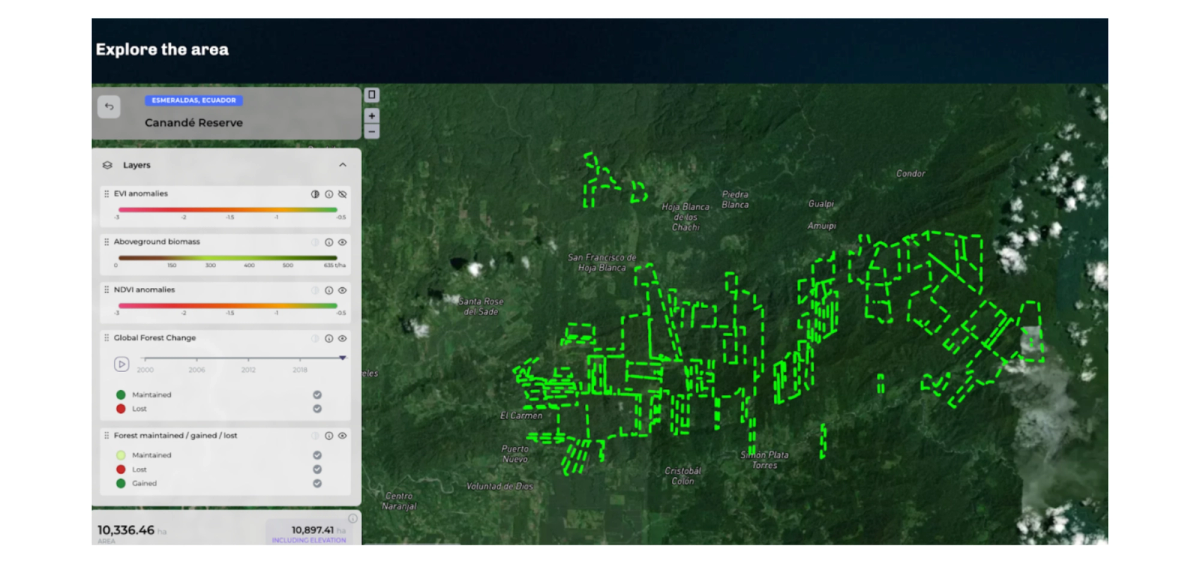
Task: Show info for EVI anomalies layer
Action: click(x=329, y=193)
